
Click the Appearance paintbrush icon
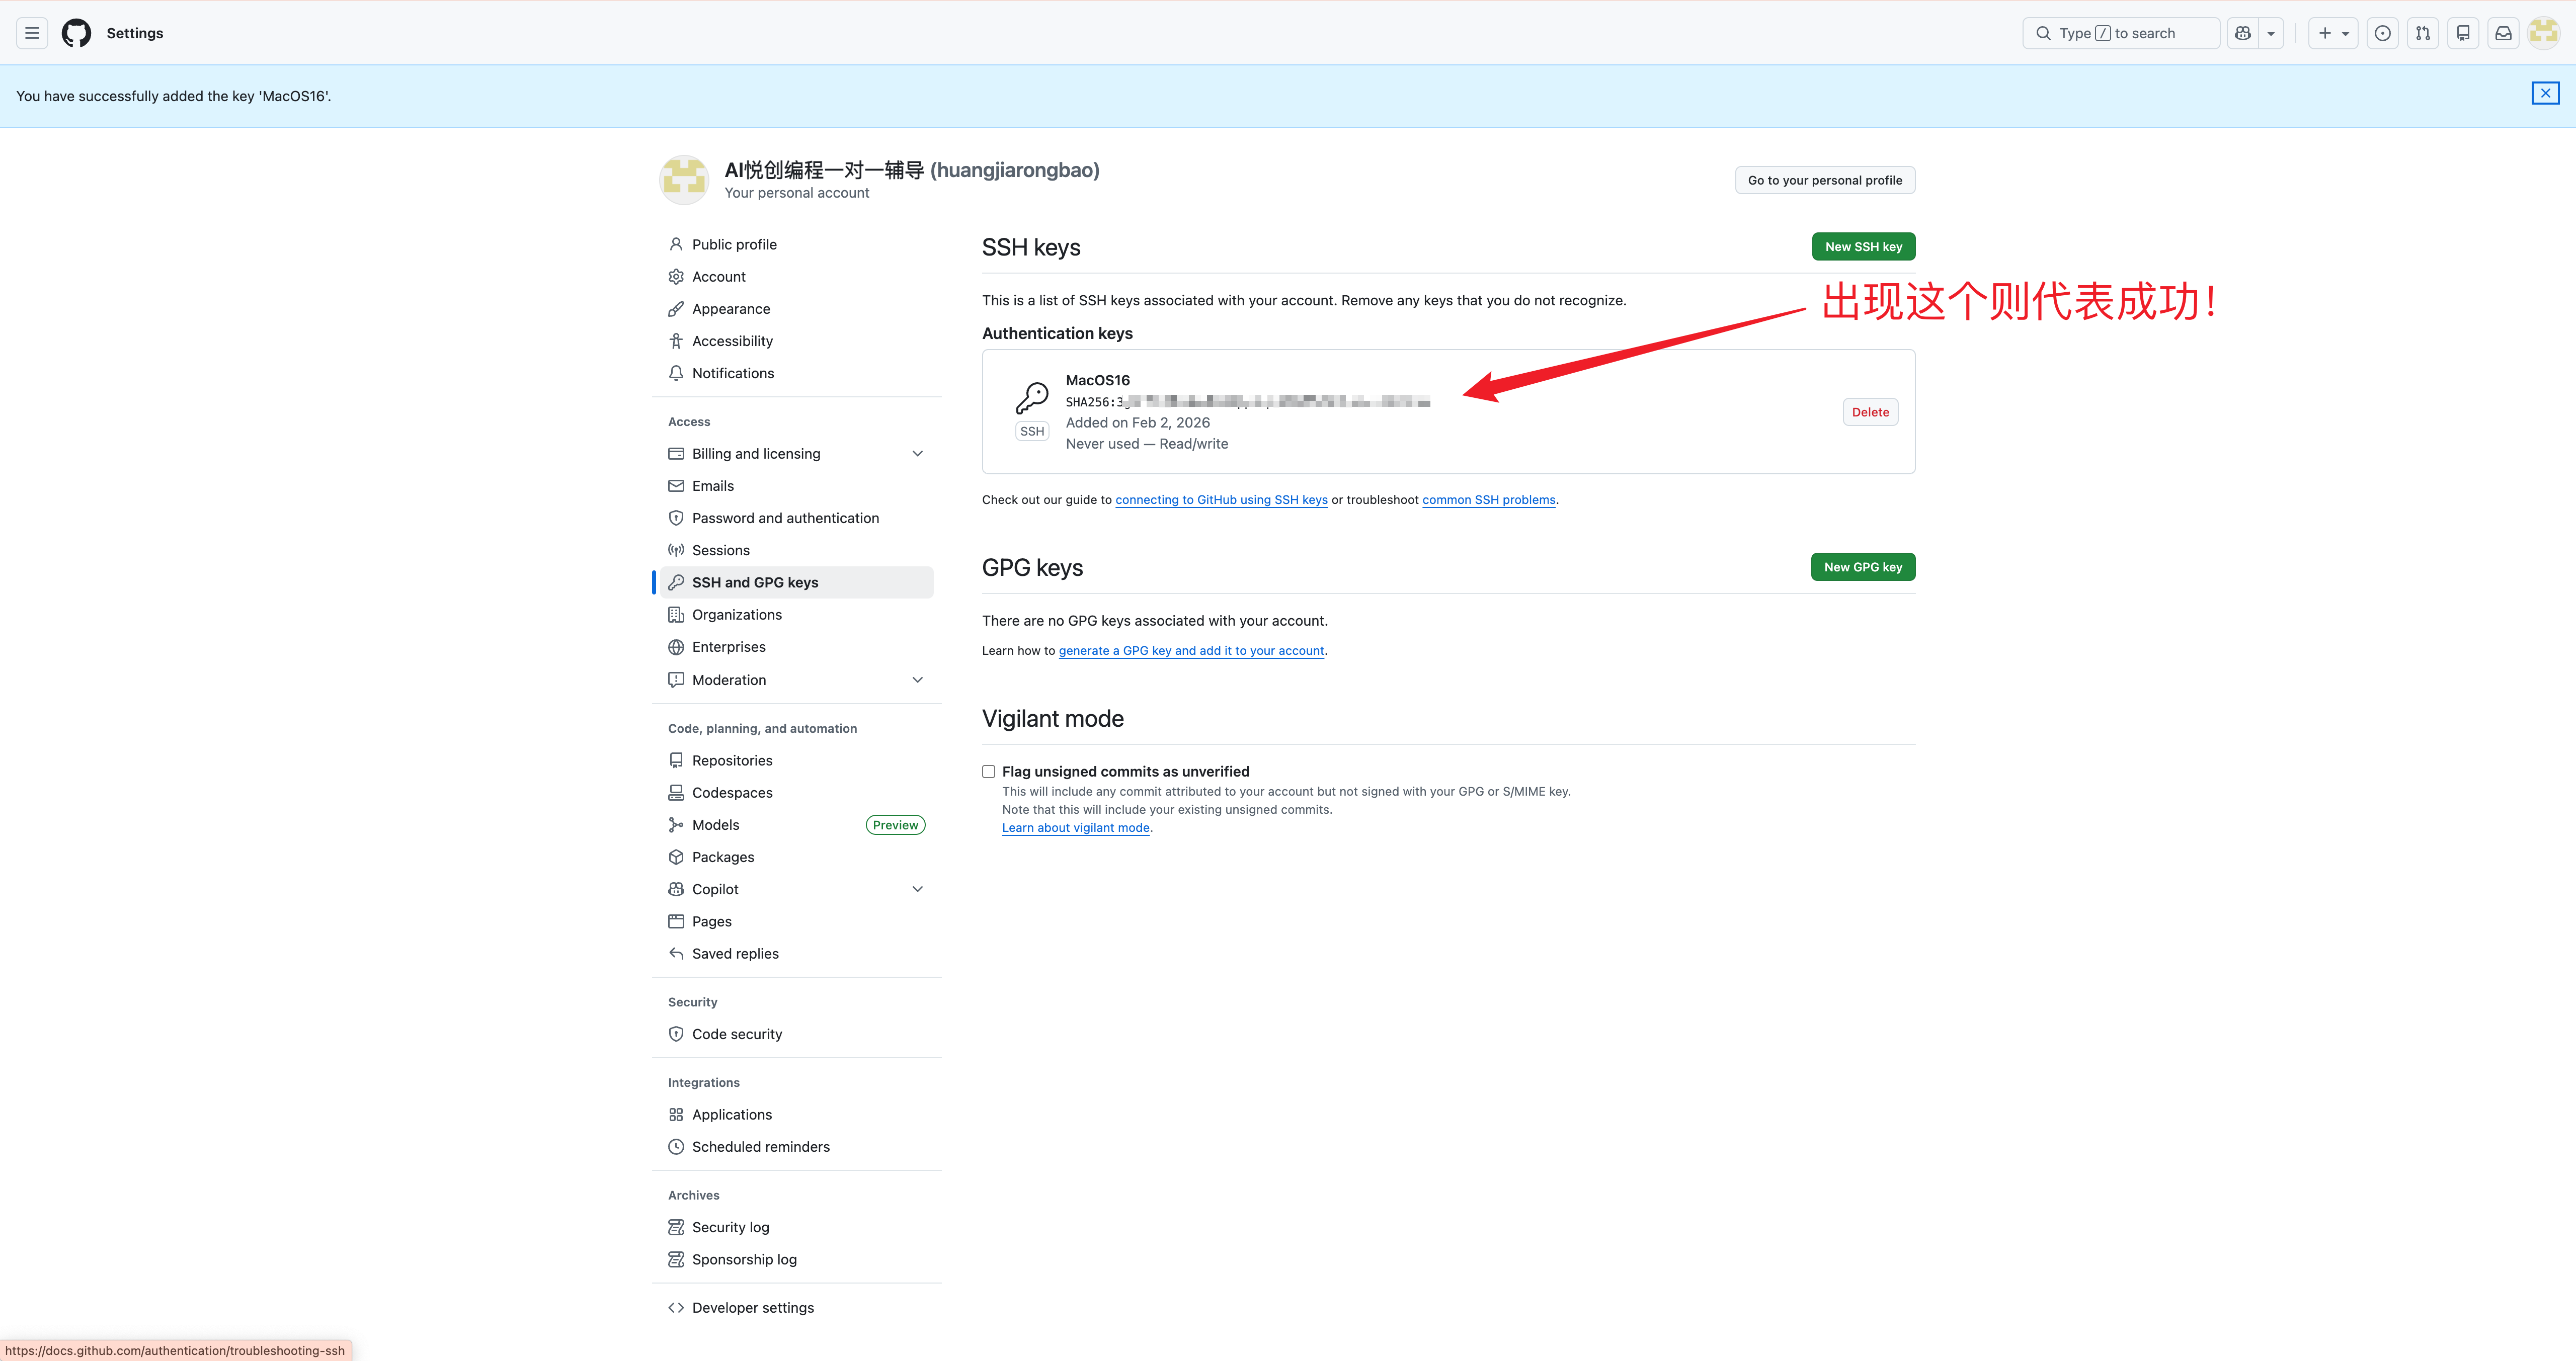[676, 309]
